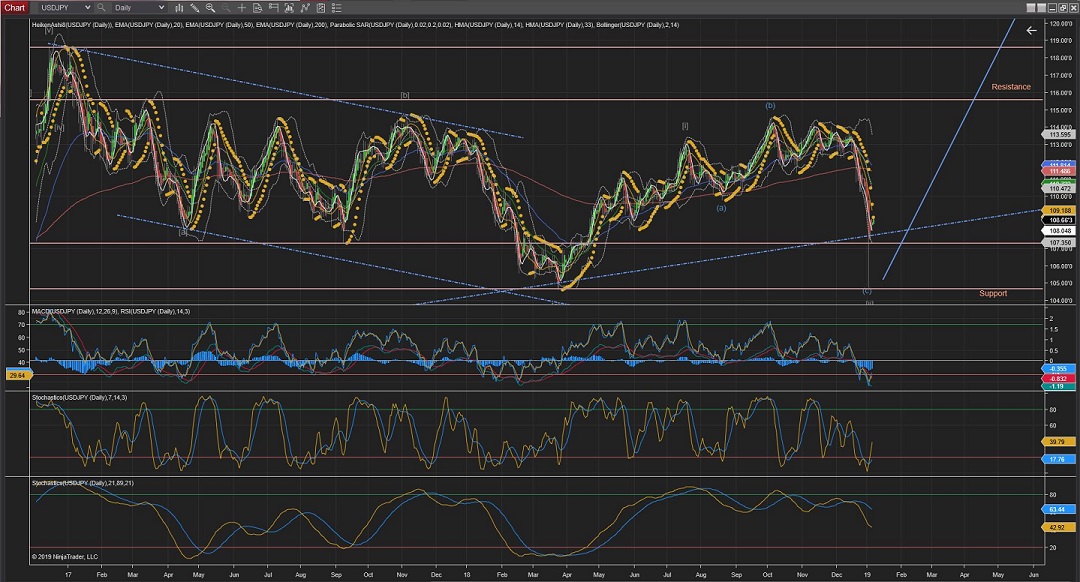Select the crosshair cursor icon
Viewport: 1080px width, 582px height.
(242, 8)
